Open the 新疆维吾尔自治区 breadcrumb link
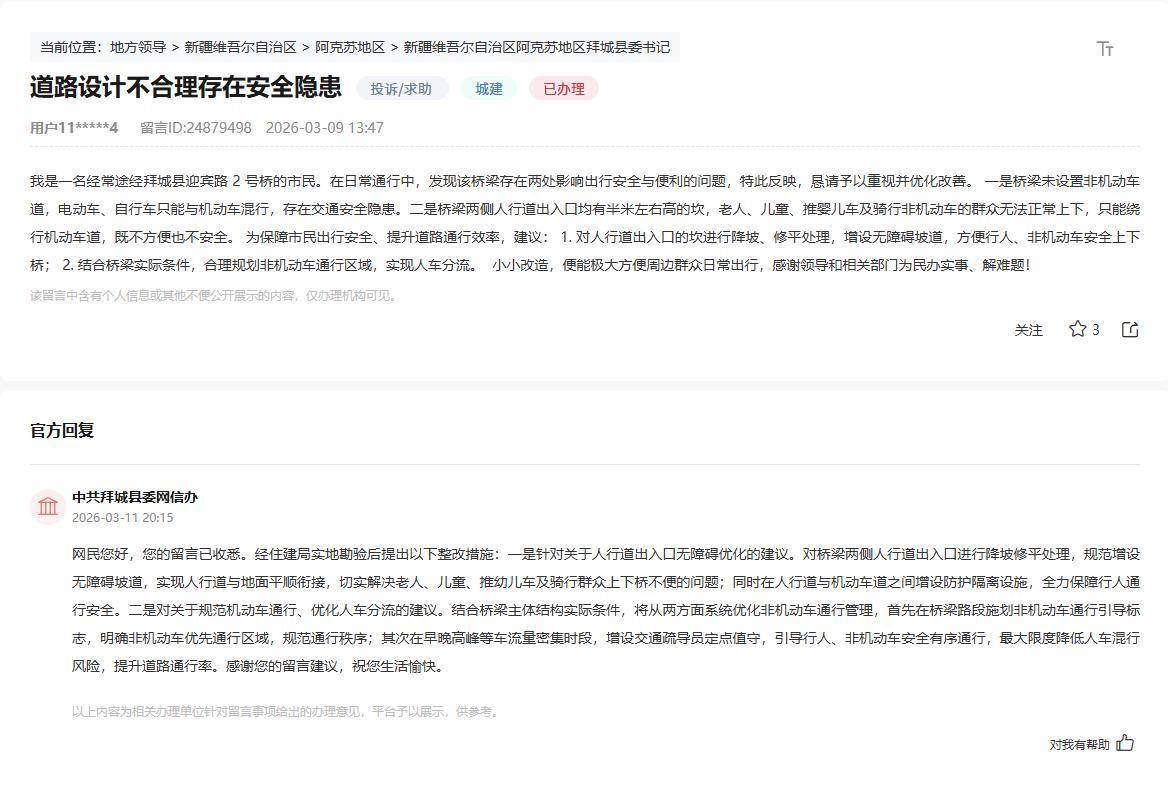This screenshot has width=1168, height=787. [241, 47]
